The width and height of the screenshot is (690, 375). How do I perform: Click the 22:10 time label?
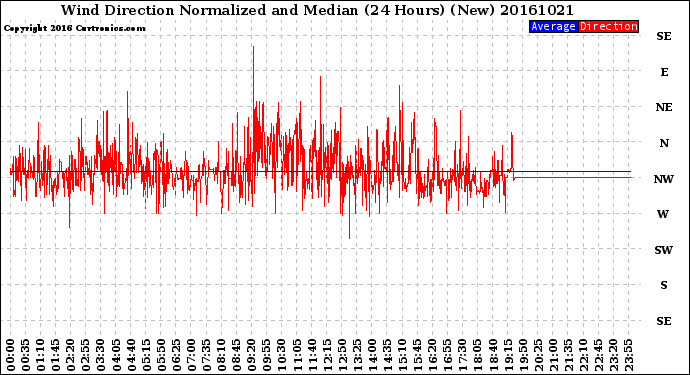(x=583, y=355)
